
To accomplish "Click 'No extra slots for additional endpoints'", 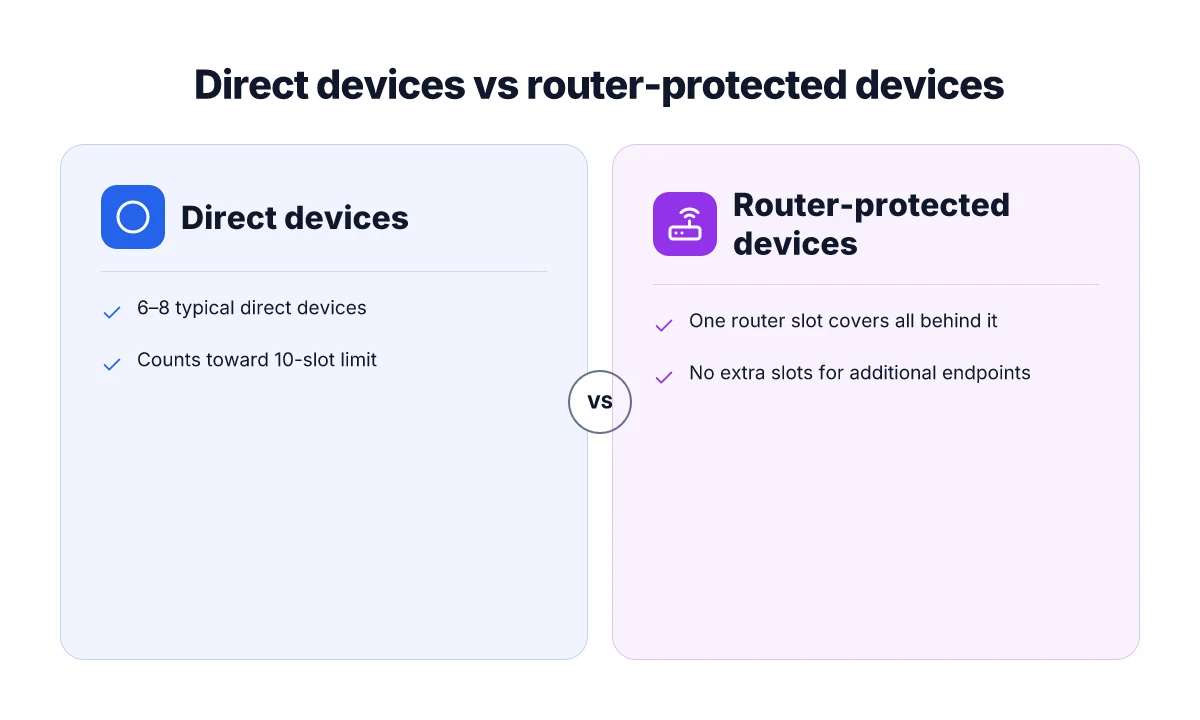I will click(x=860, y=373).
